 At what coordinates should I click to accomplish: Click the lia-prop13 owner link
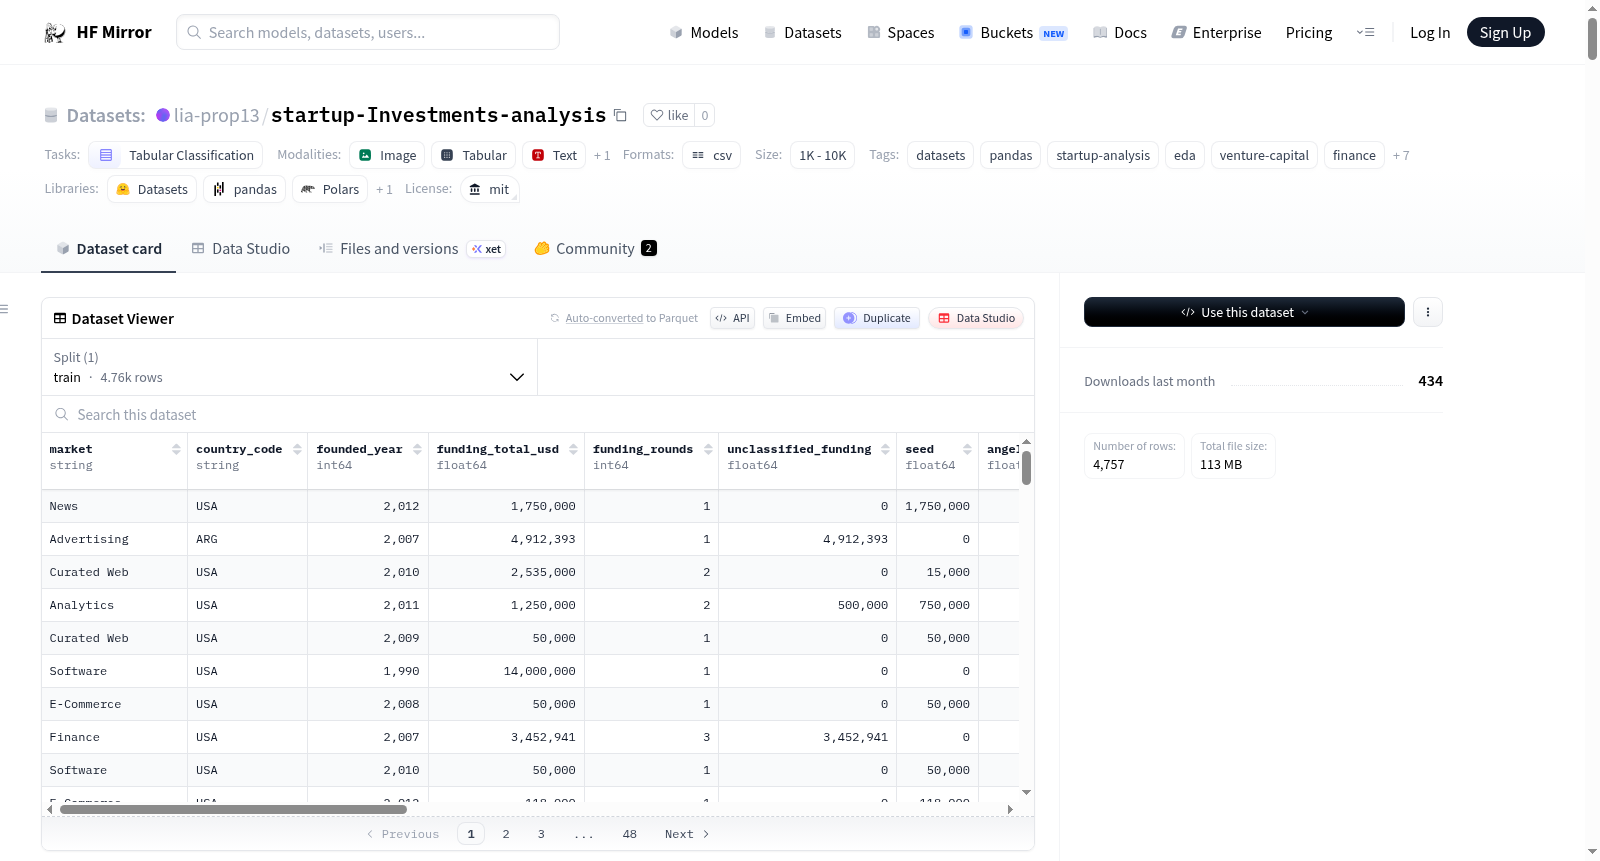(216, 115)
